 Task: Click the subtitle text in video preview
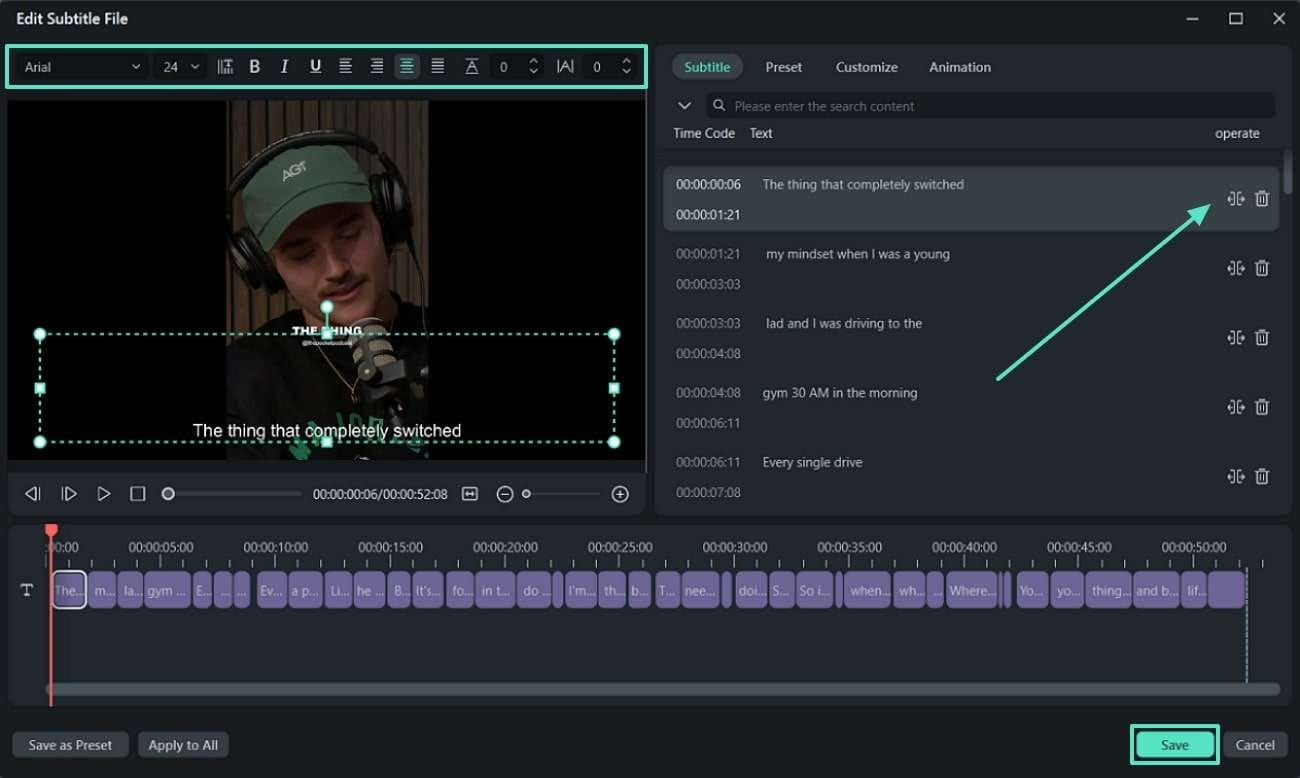tap(327, 431)
